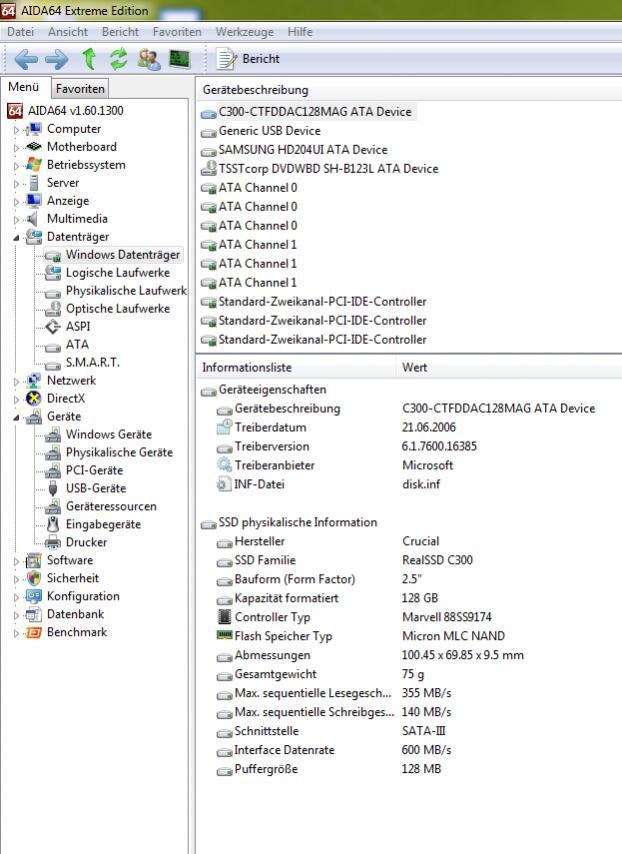Open the Bericht report toolbar button
Viewport: 622px width, 854px height.
[248, 59]
